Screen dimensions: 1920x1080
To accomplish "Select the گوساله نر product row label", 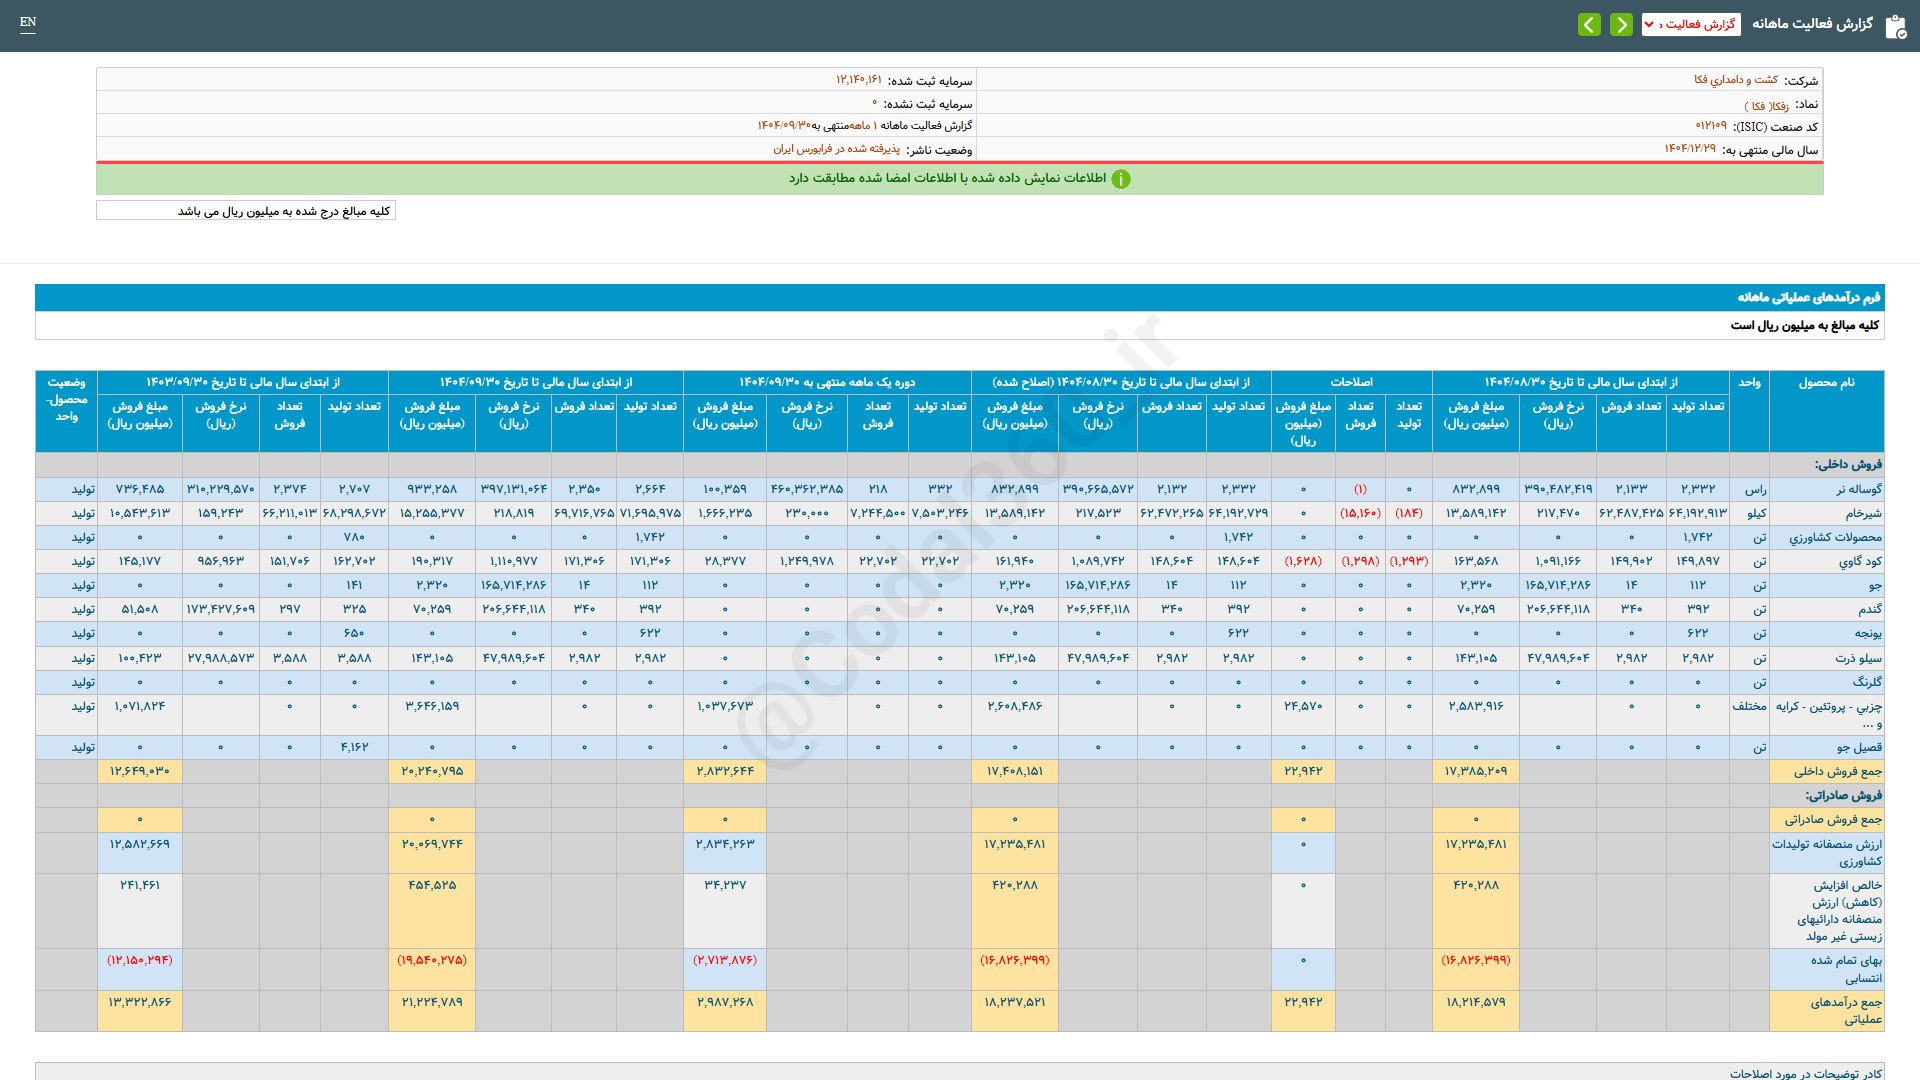I will tap(1858, 489).
